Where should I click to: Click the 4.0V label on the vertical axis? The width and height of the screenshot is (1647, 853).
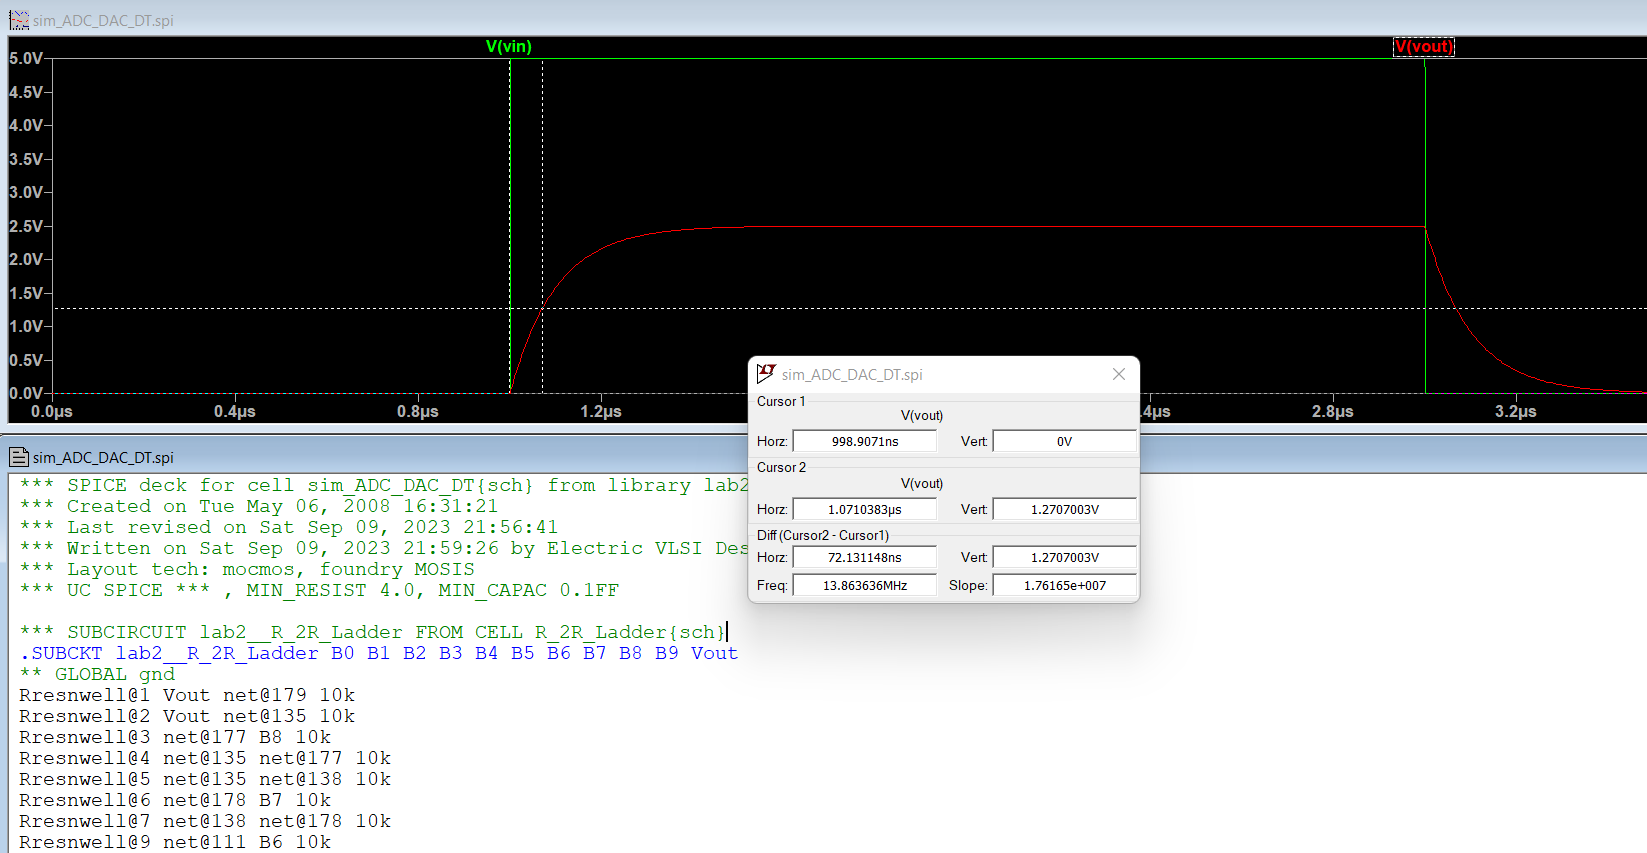(x=26, y=125)
